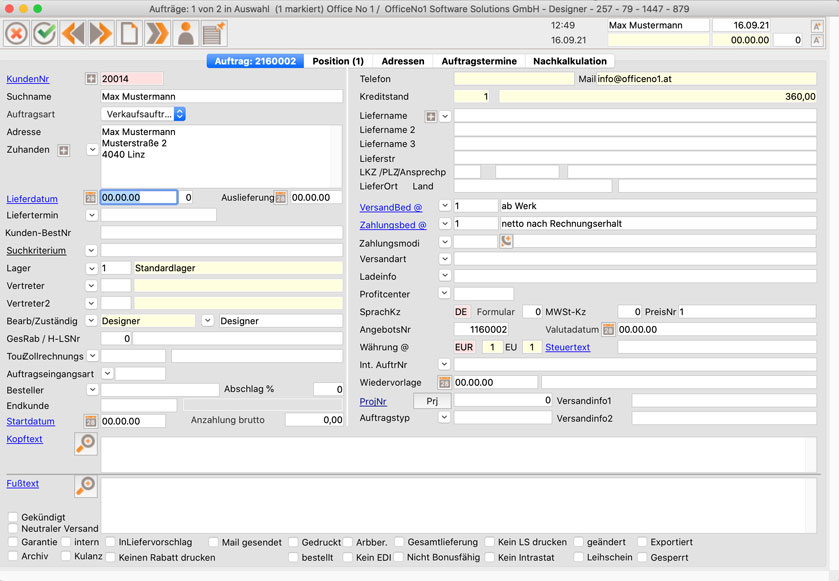Open Fußtext magnifier search icon

click(x=86, y=486)
